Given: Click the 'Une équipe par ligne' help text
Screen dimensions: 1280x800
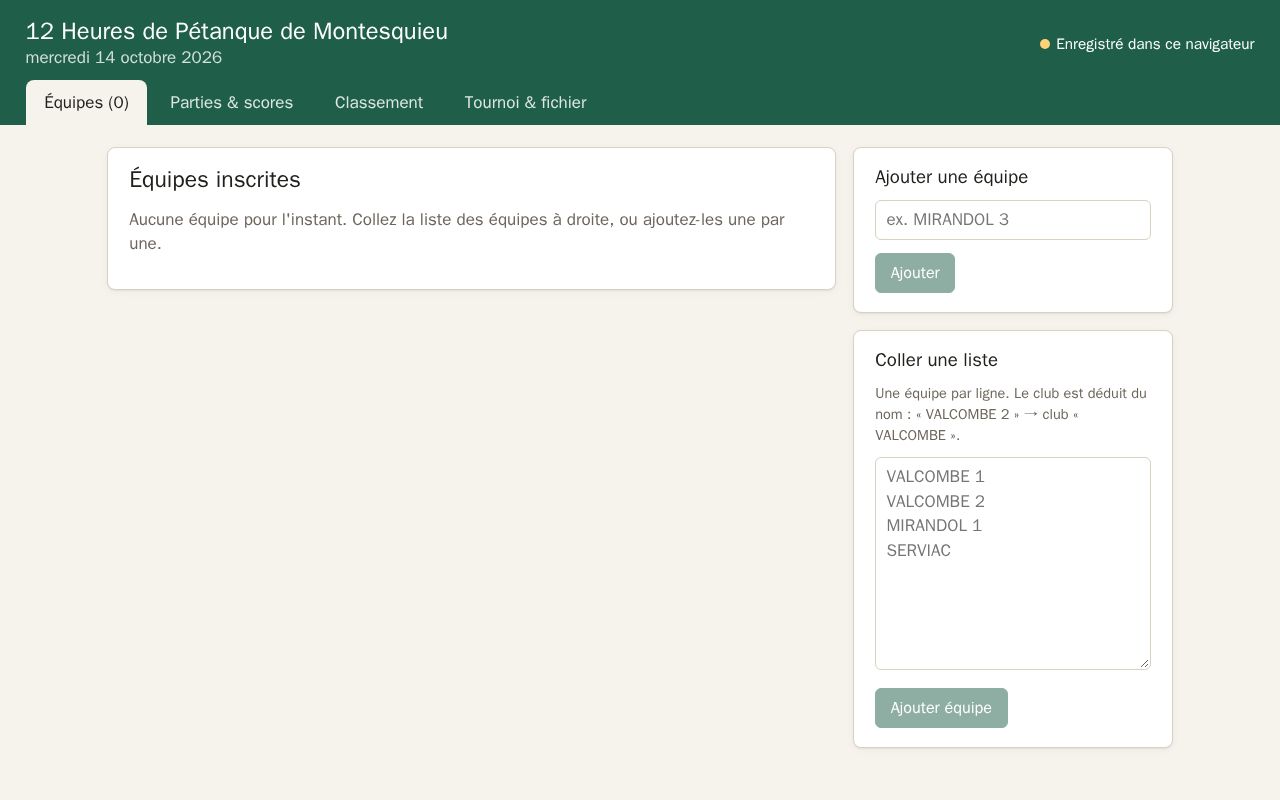Looking at the screenshot, I should (x=1011, y=414).
